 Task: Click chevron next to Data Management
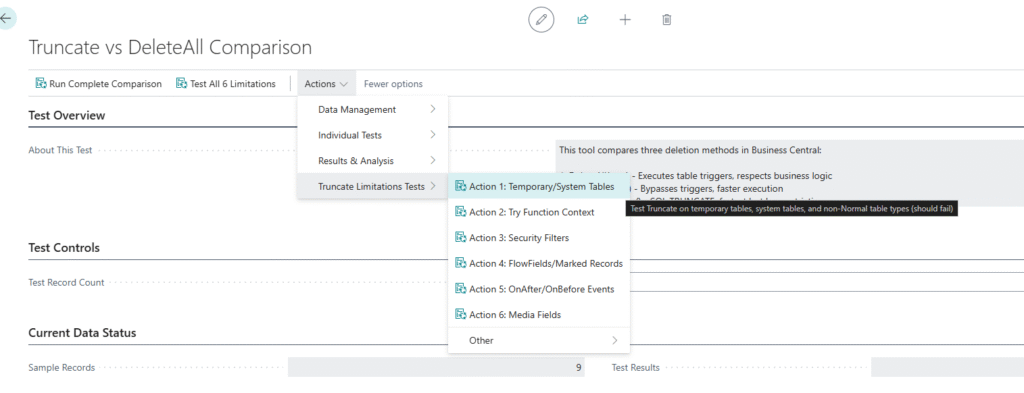(x=433, y=109)
